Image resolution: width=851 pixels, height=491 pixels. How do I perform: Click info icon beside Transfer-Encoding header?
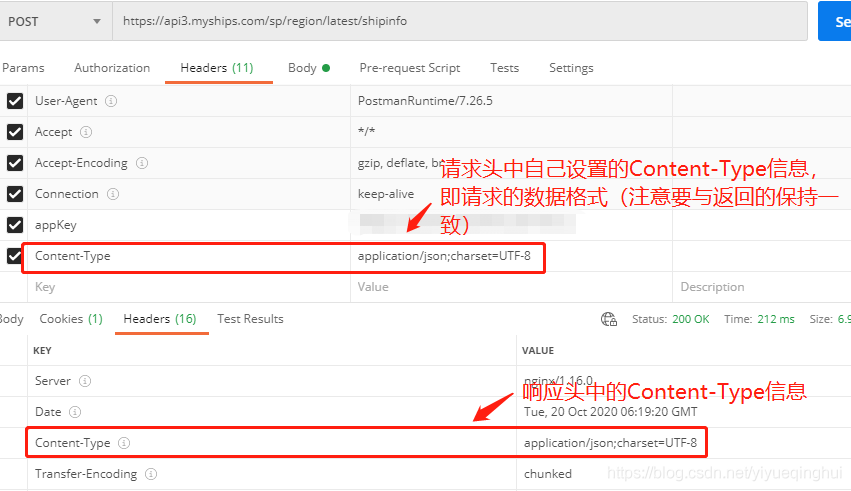151,474
